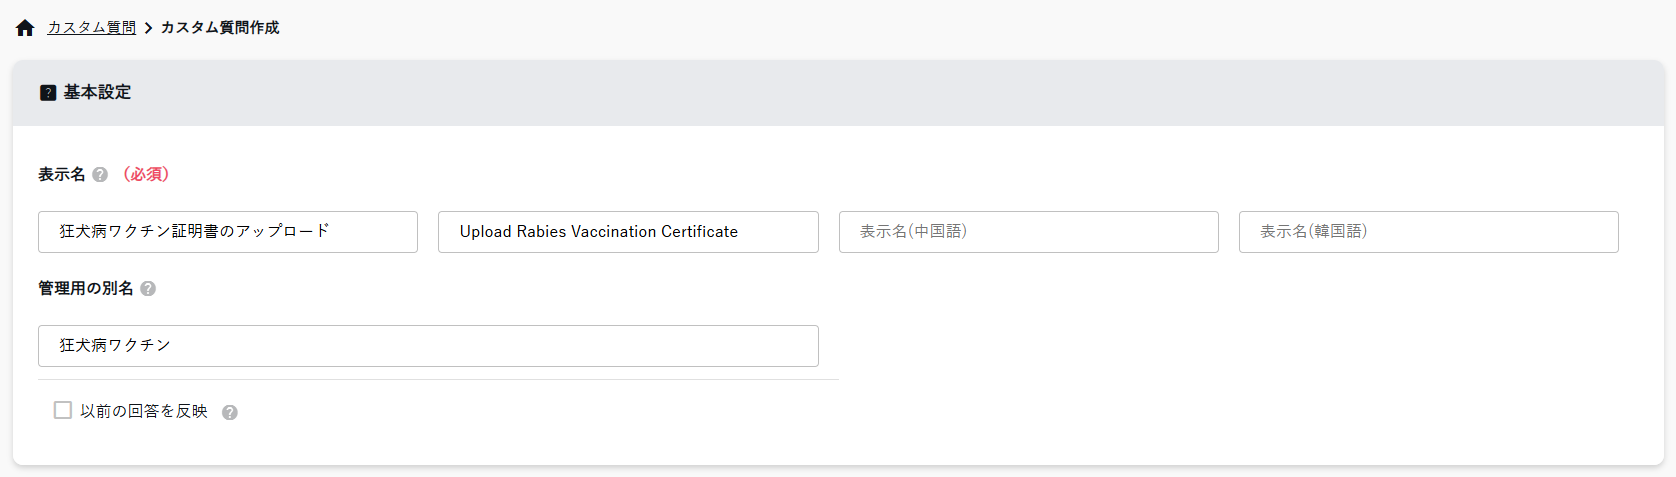
Task: Click the home icon in breadcrumb
Action: click(x=25, y=28)
